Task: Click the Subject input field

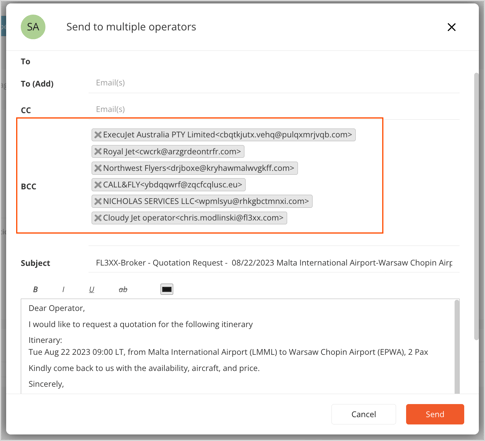Action: (274, 263)
